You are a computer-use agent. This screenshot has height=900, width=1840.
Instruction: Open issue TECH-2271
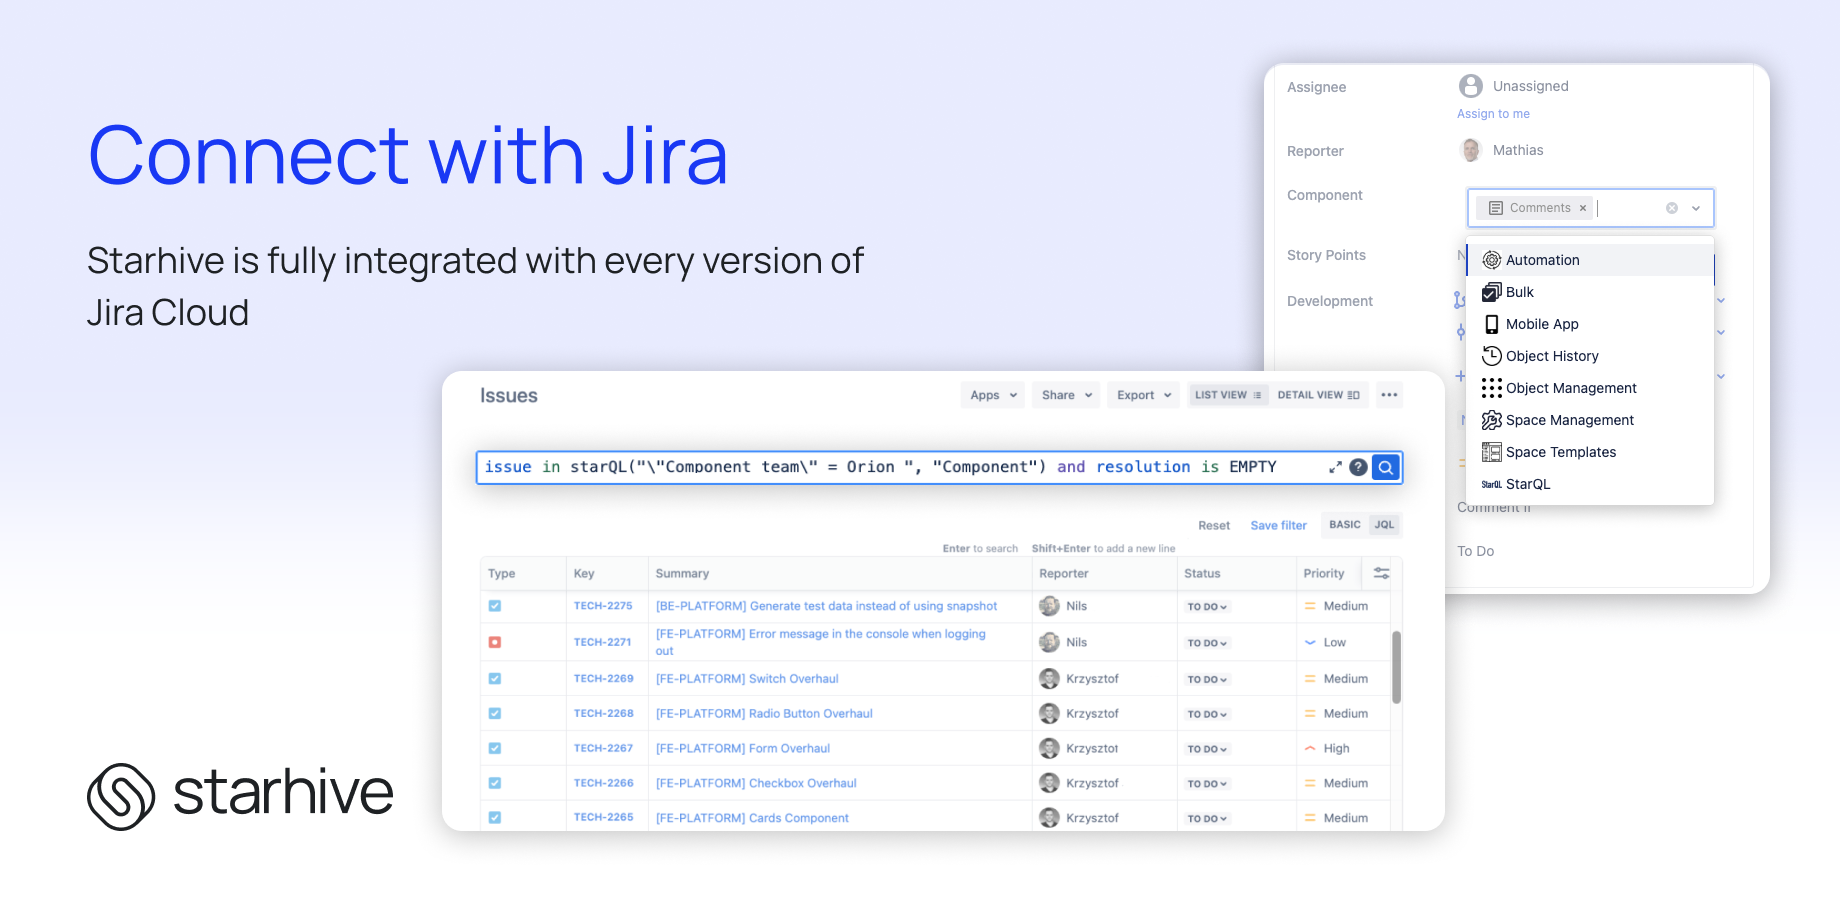pyautogui.click(x=603, y=642)
